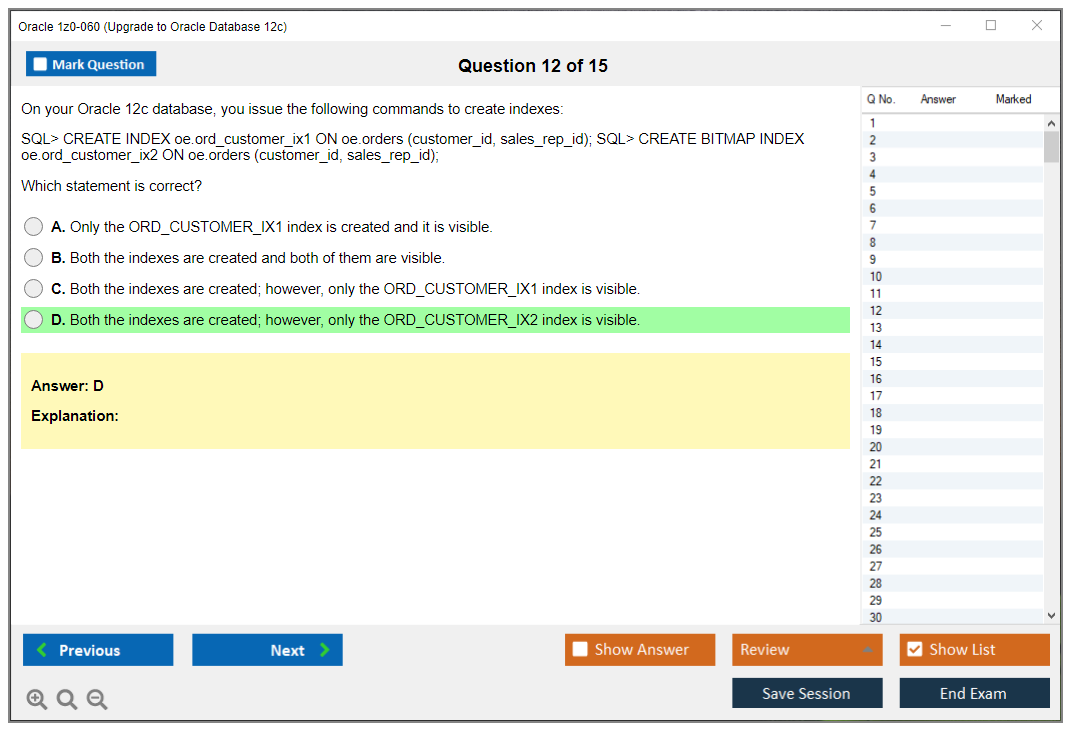Image resolution: width=1075 pixels, height=735 pixels.
Task: Click the Show Answer checkbox icon
Action: (579, 649)
